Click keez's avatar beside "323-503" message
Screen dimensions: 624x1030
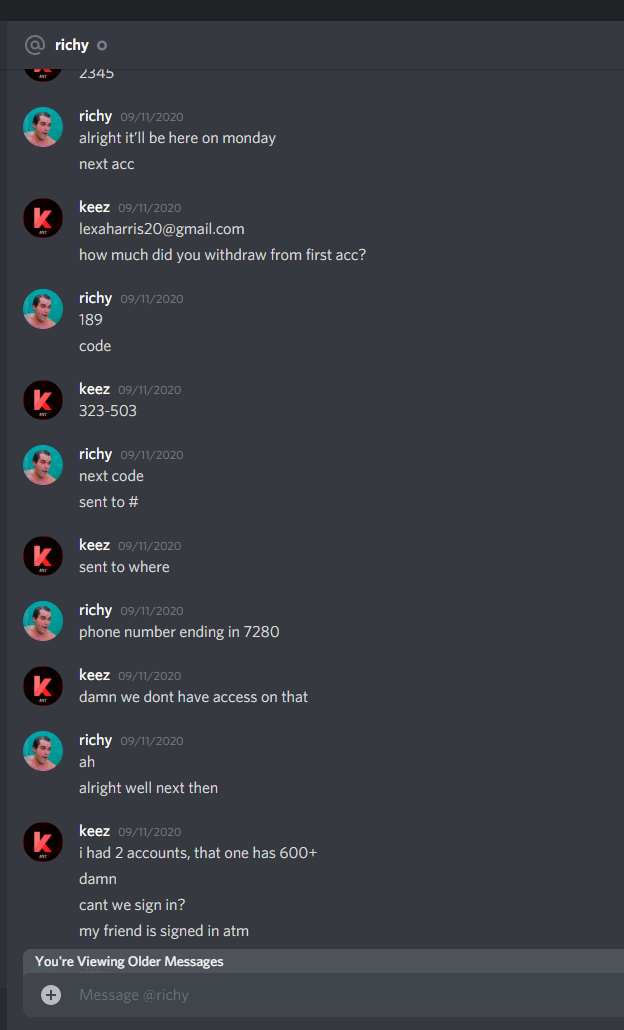[x=43, y=400]
